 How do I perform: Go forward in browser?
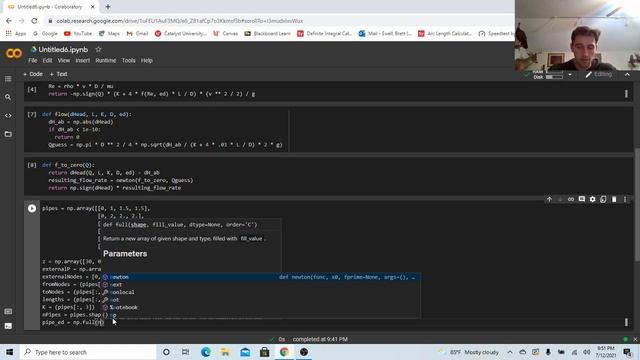22,21
